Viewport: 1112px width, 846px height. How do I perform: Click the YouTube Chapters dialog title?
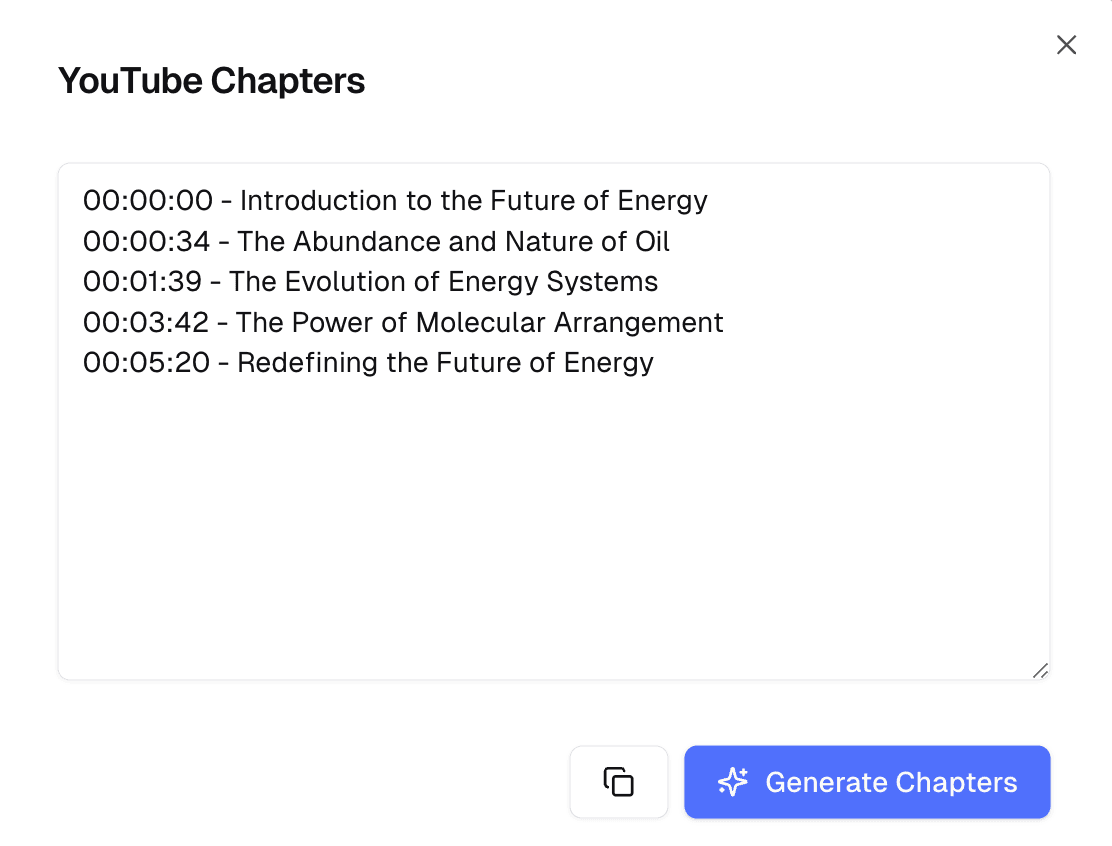tap(212, 80)
